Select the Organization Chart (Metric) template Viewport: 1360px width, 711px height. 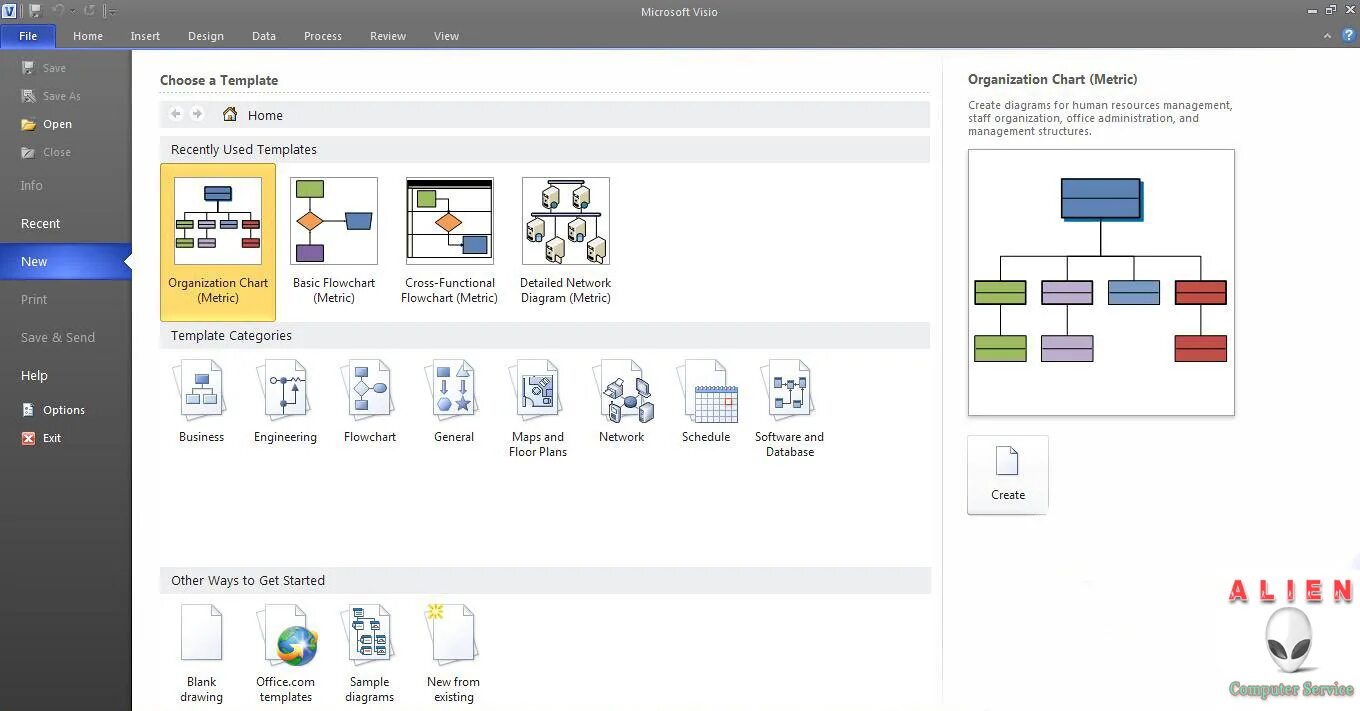218,242
